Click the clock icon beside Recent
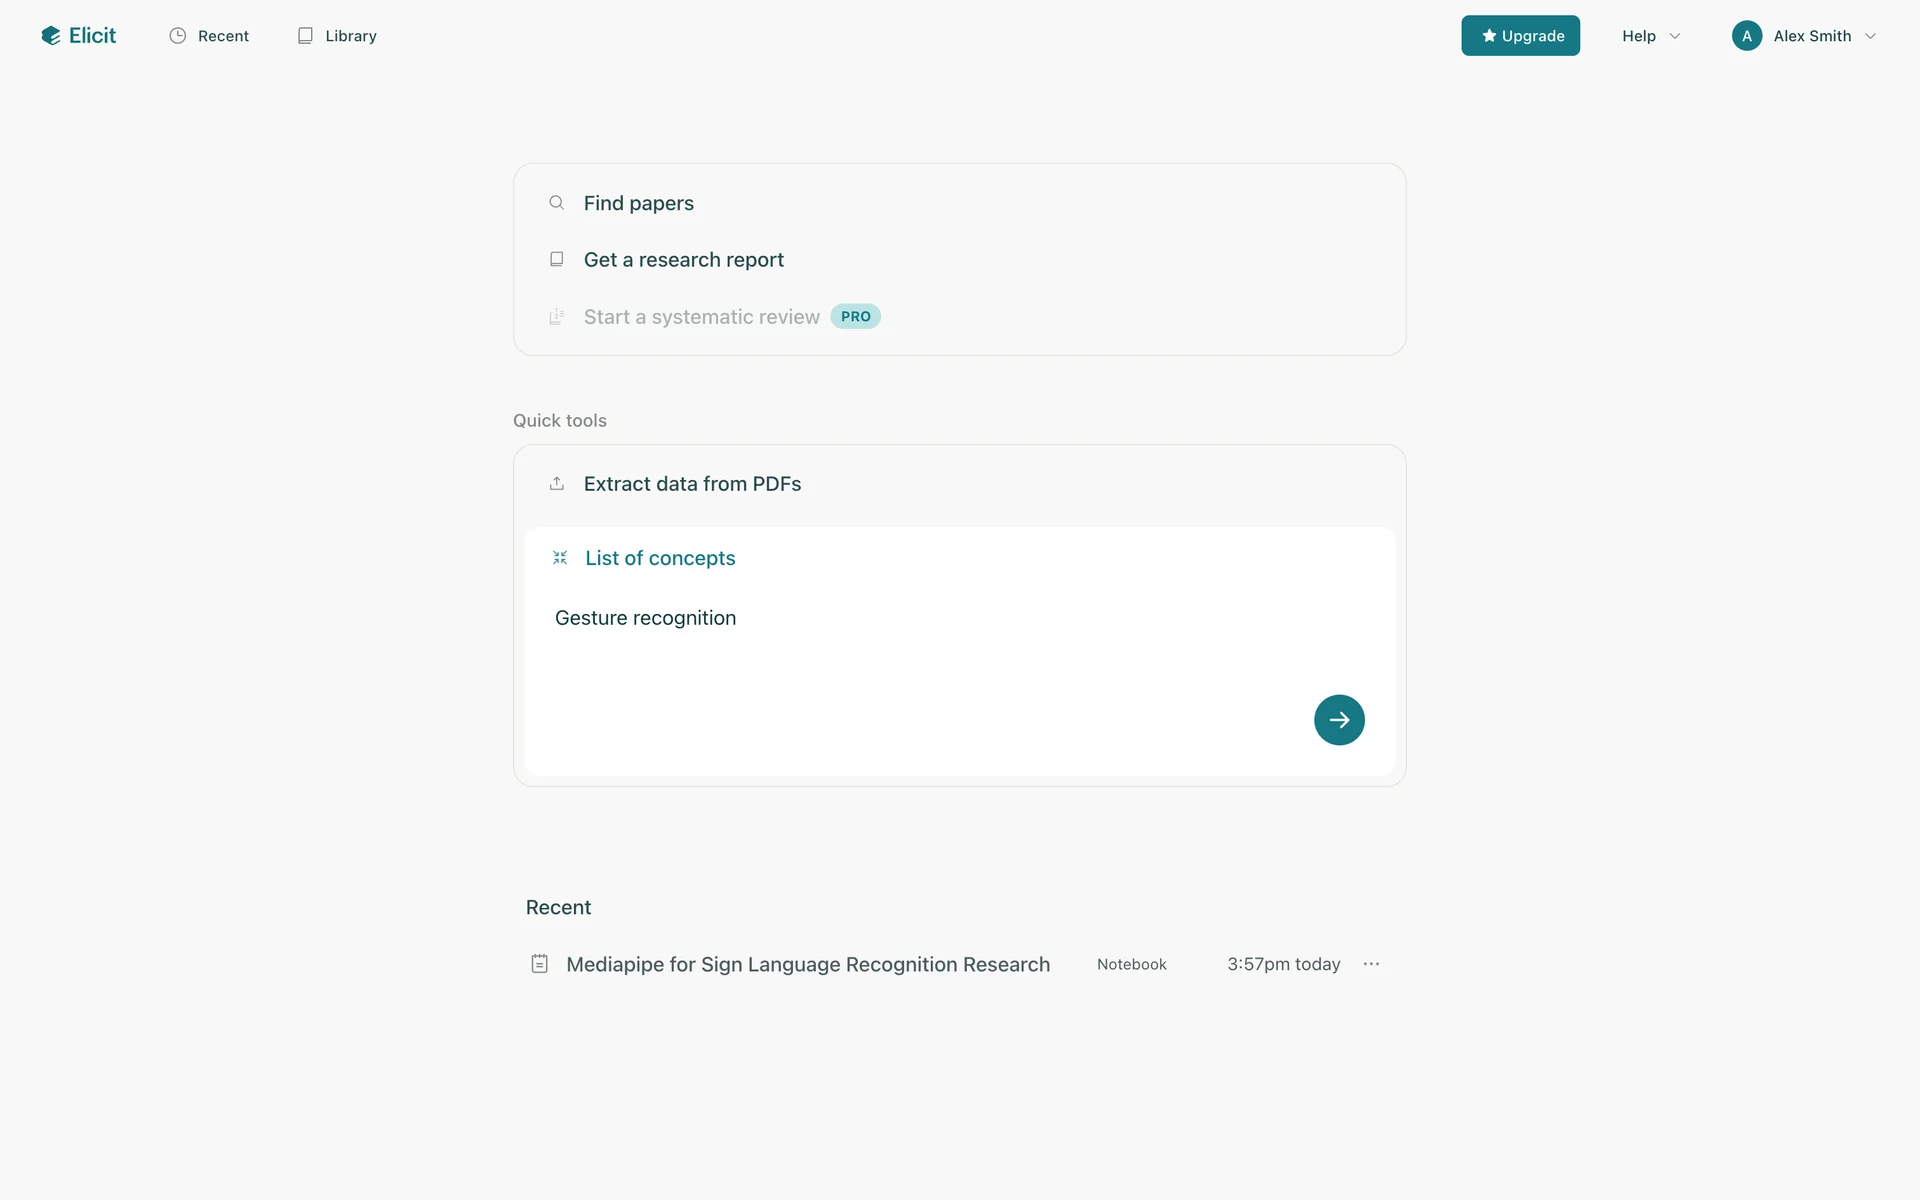1920x1200 pixels. point(178,36)
